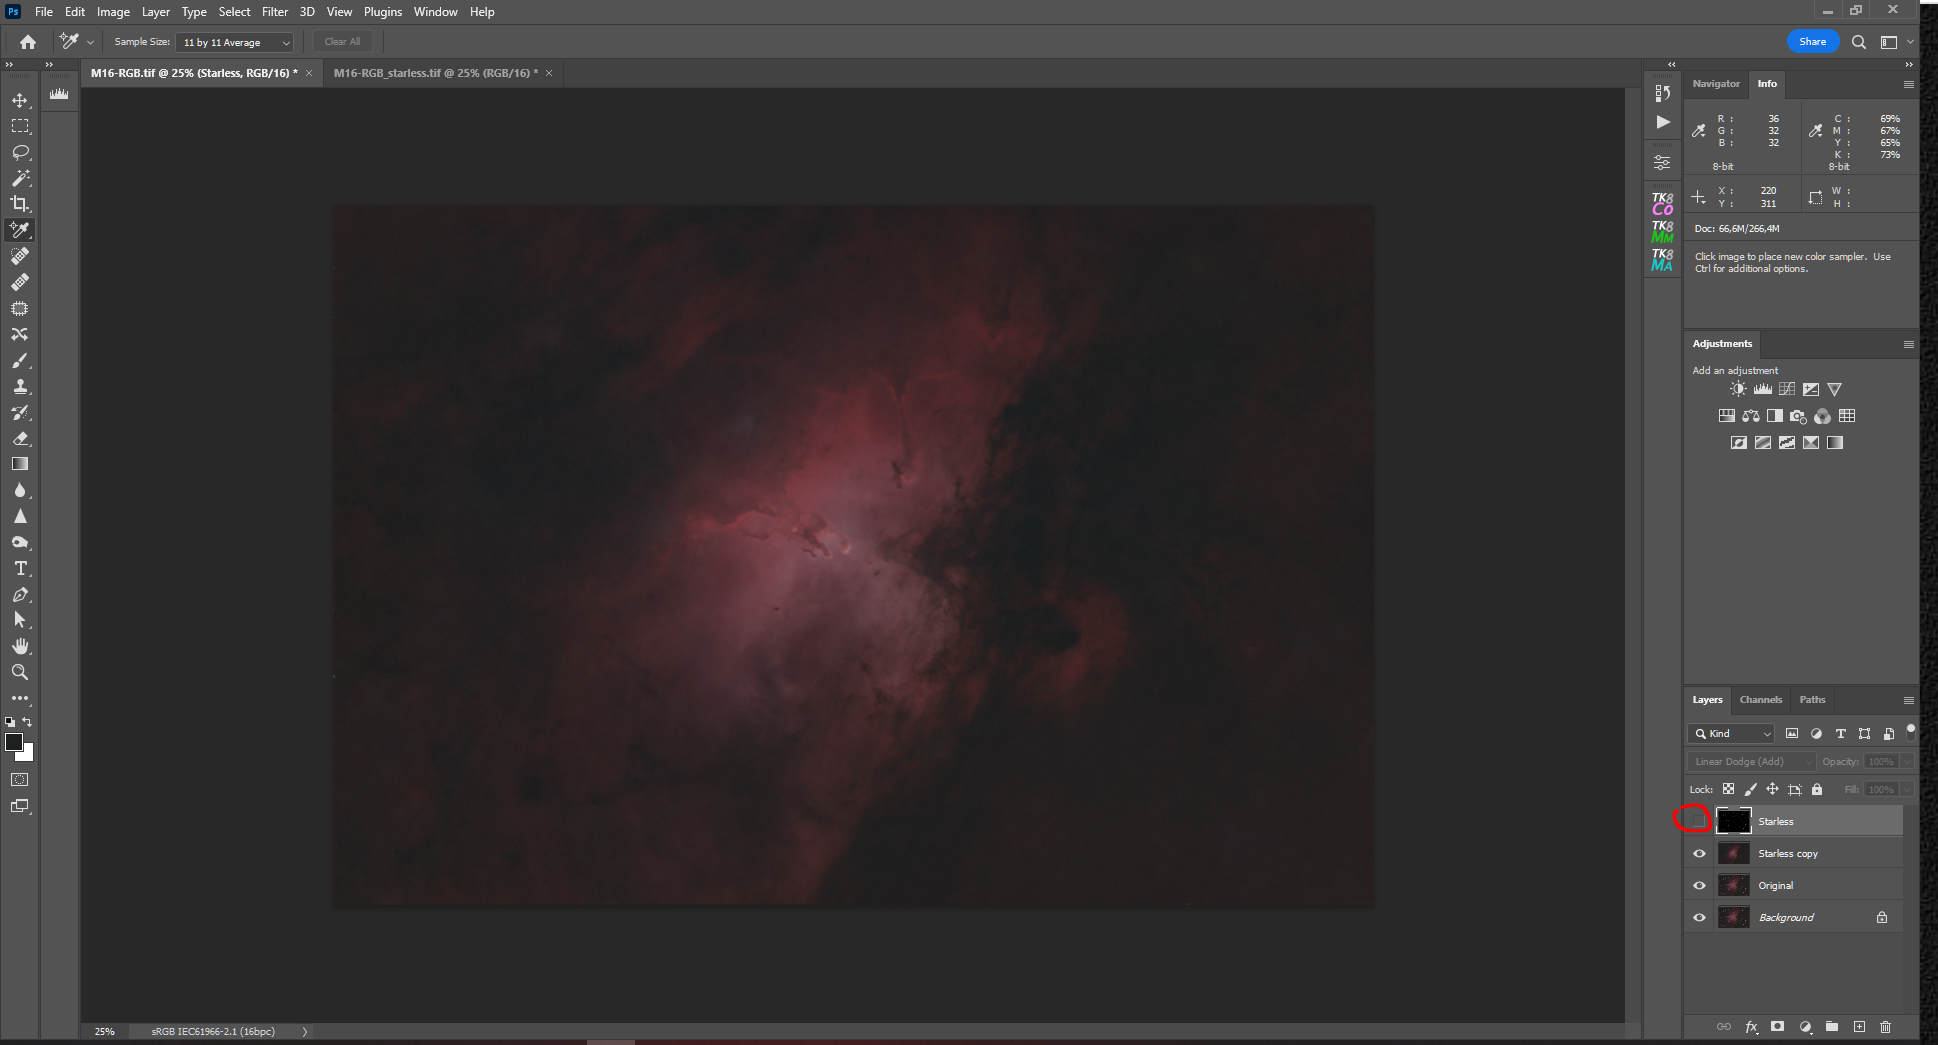Switch to the Channels tab
This screenshot has height=1045, width=1938.
(x=1760, y=700)
